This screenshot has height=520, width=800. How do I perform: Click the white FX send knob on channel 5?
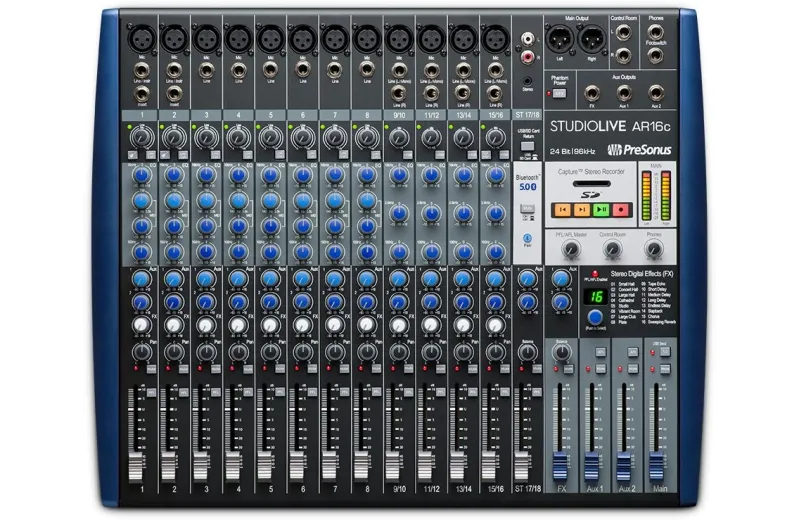[270, 325]
